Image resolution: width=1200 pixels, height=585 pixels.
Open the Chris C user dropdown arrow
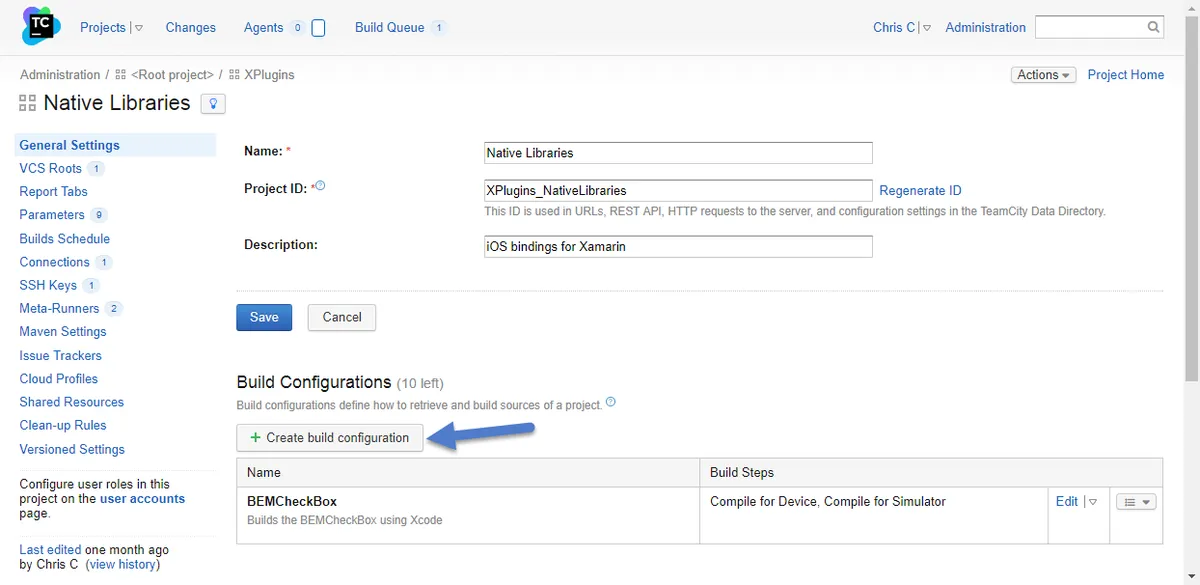[927, 28]
